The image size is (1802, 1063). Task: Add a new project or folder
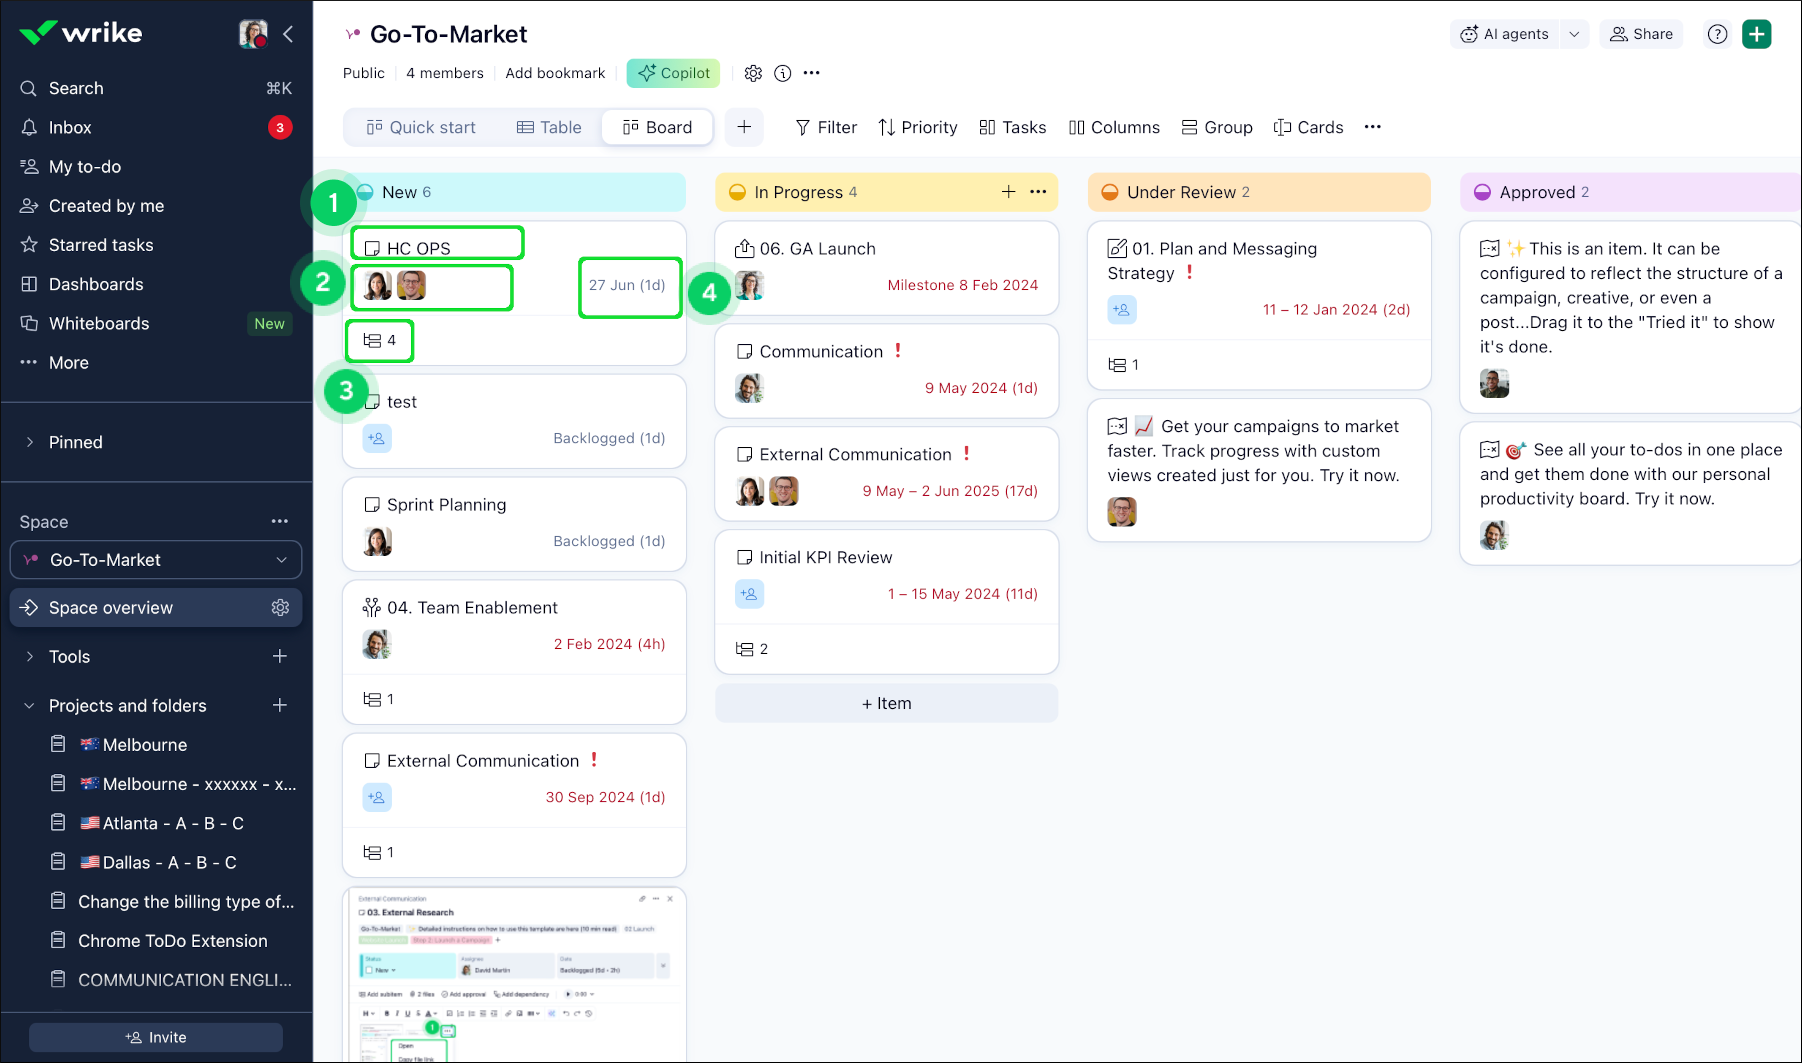coord(280,706)
